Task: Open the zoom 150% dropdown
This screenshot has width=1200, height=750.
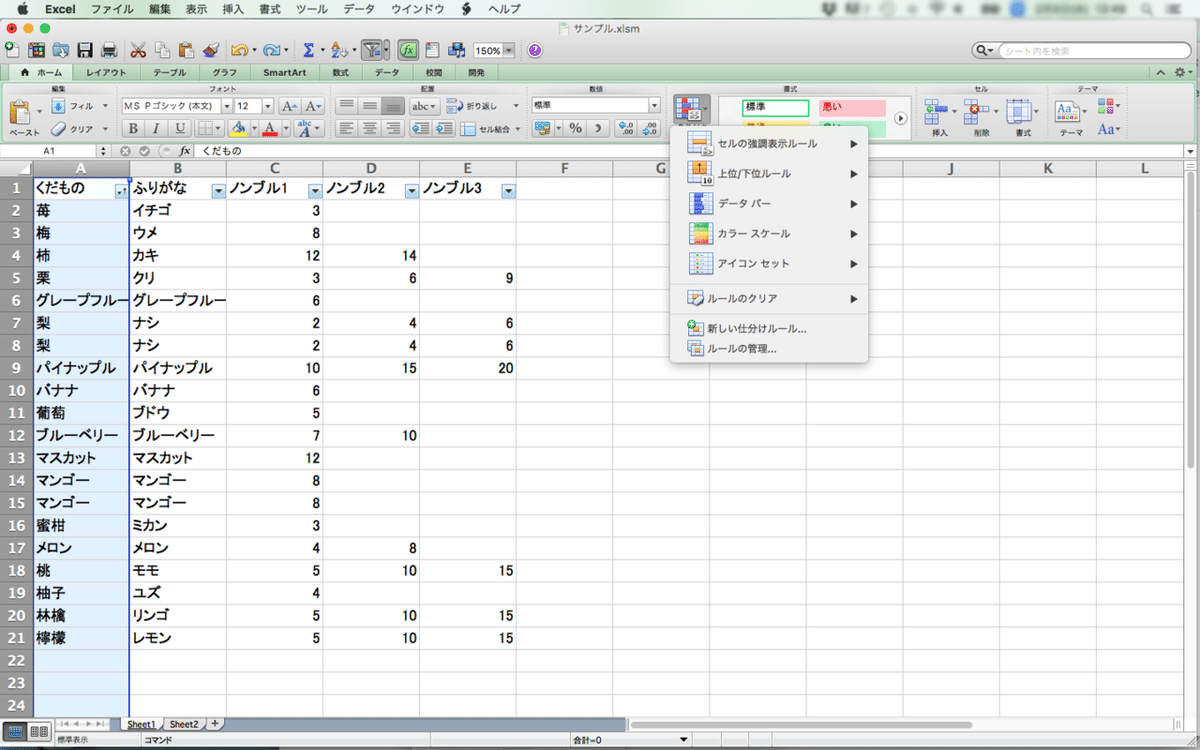Action: click(x=509, y=50)
